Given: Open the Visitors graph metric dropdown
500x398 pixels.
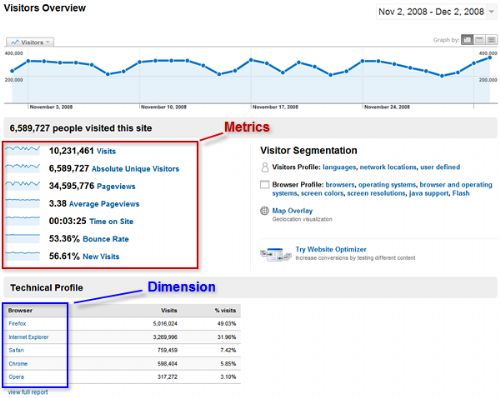Looking at the screenshot, I should click(30, 42).
